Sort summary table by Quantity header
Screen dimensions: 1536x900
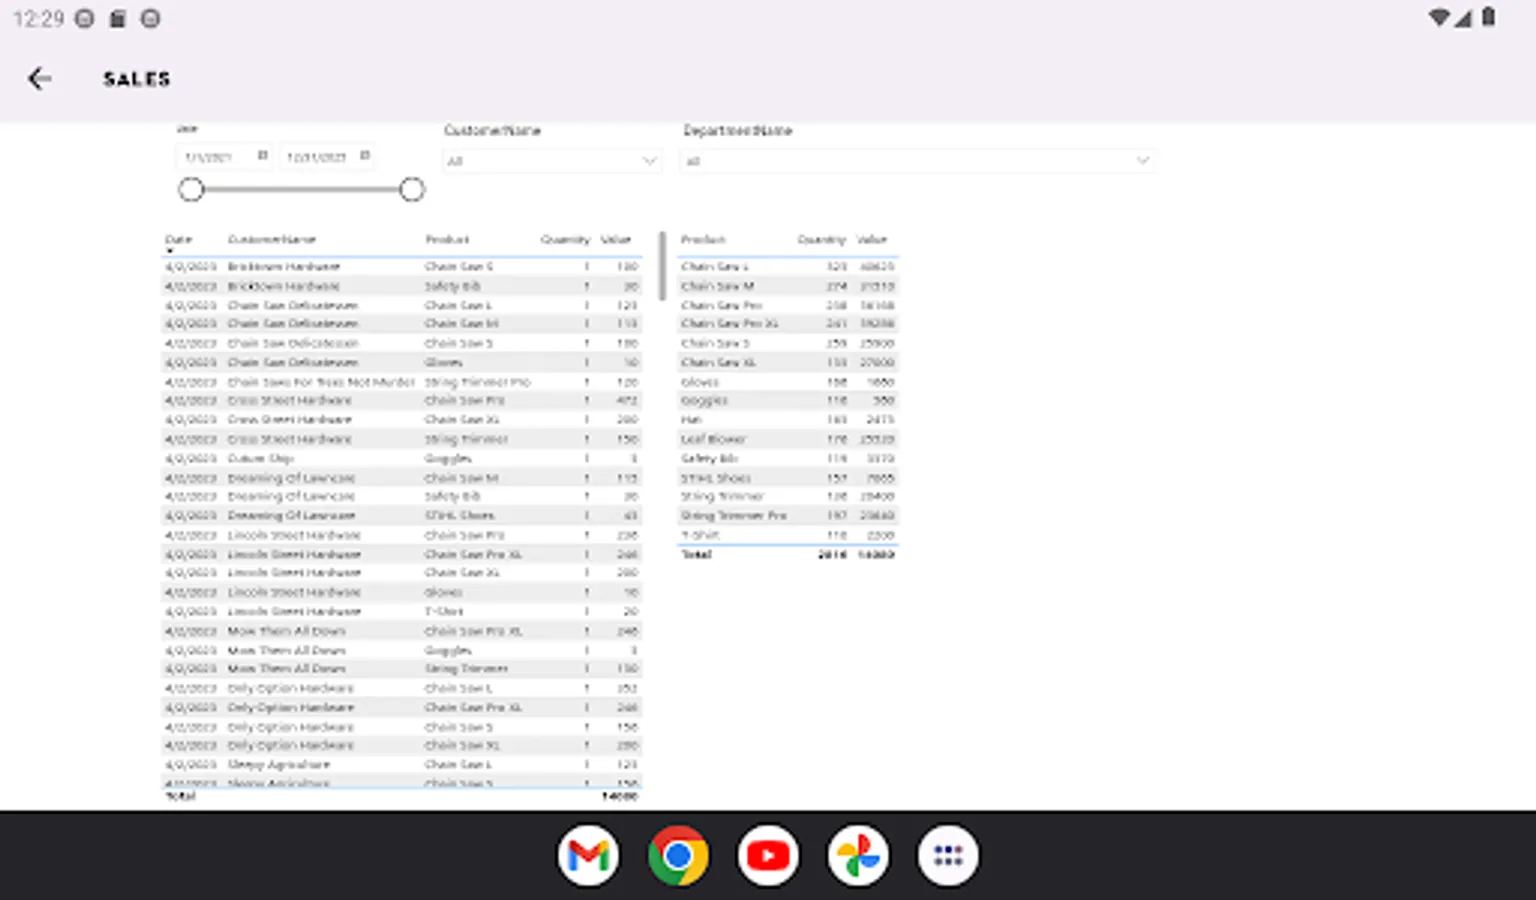(821, 240)
